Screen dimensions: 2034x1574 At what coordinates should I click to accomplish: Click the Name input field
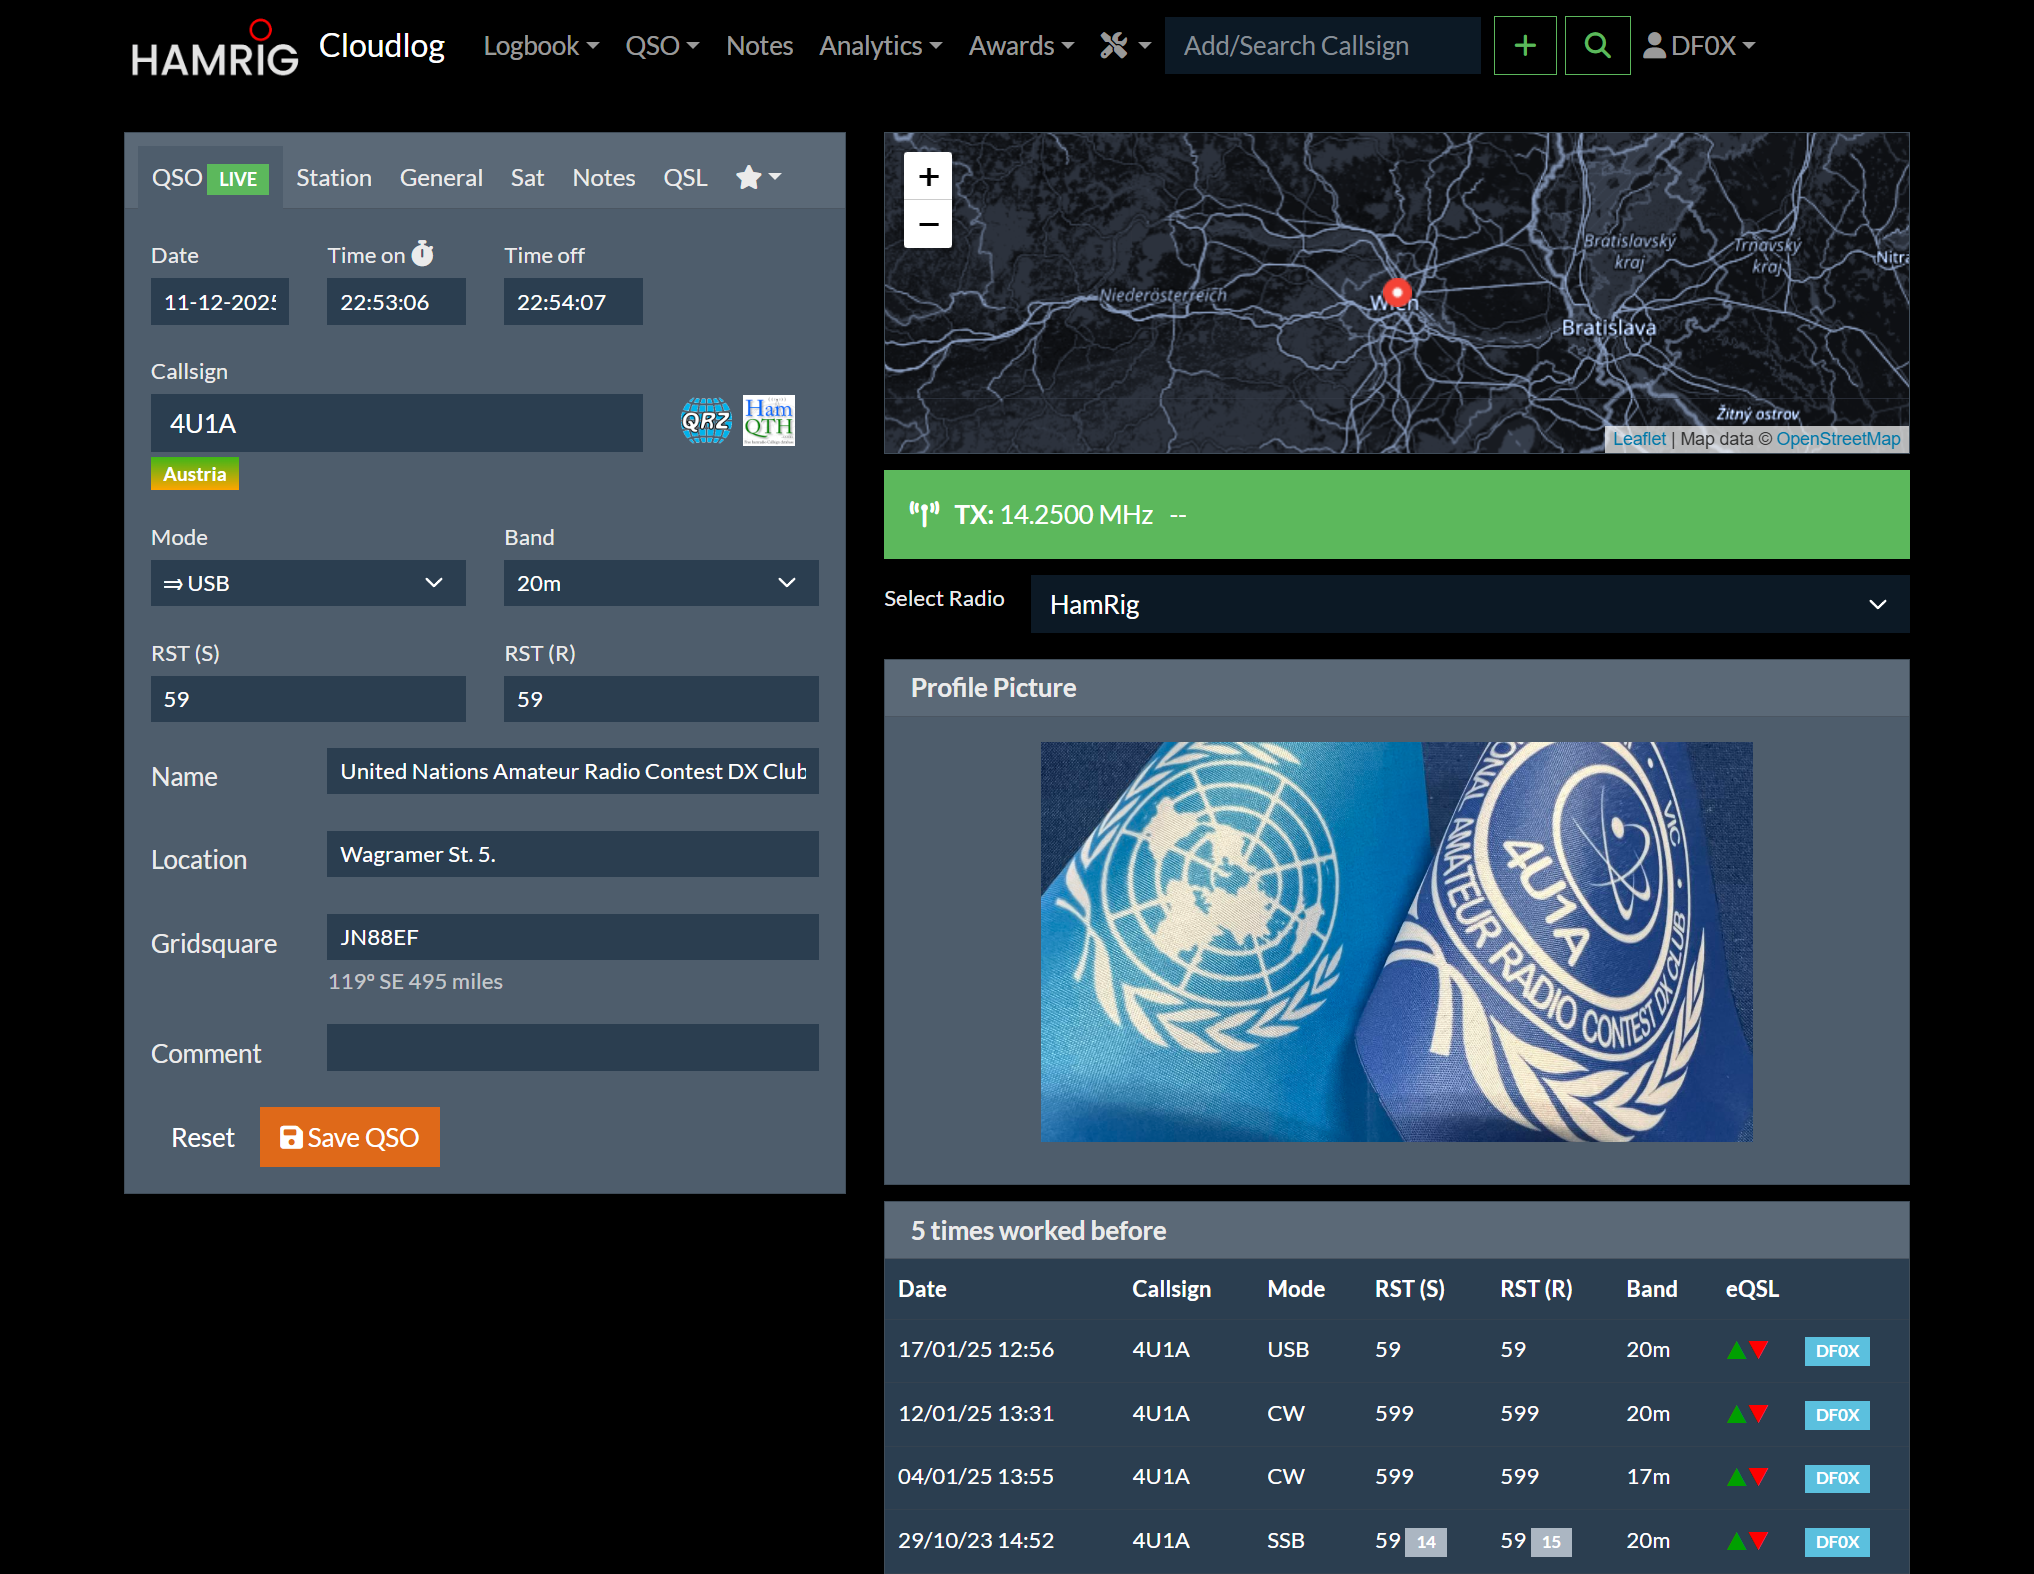tap(573, 771)
